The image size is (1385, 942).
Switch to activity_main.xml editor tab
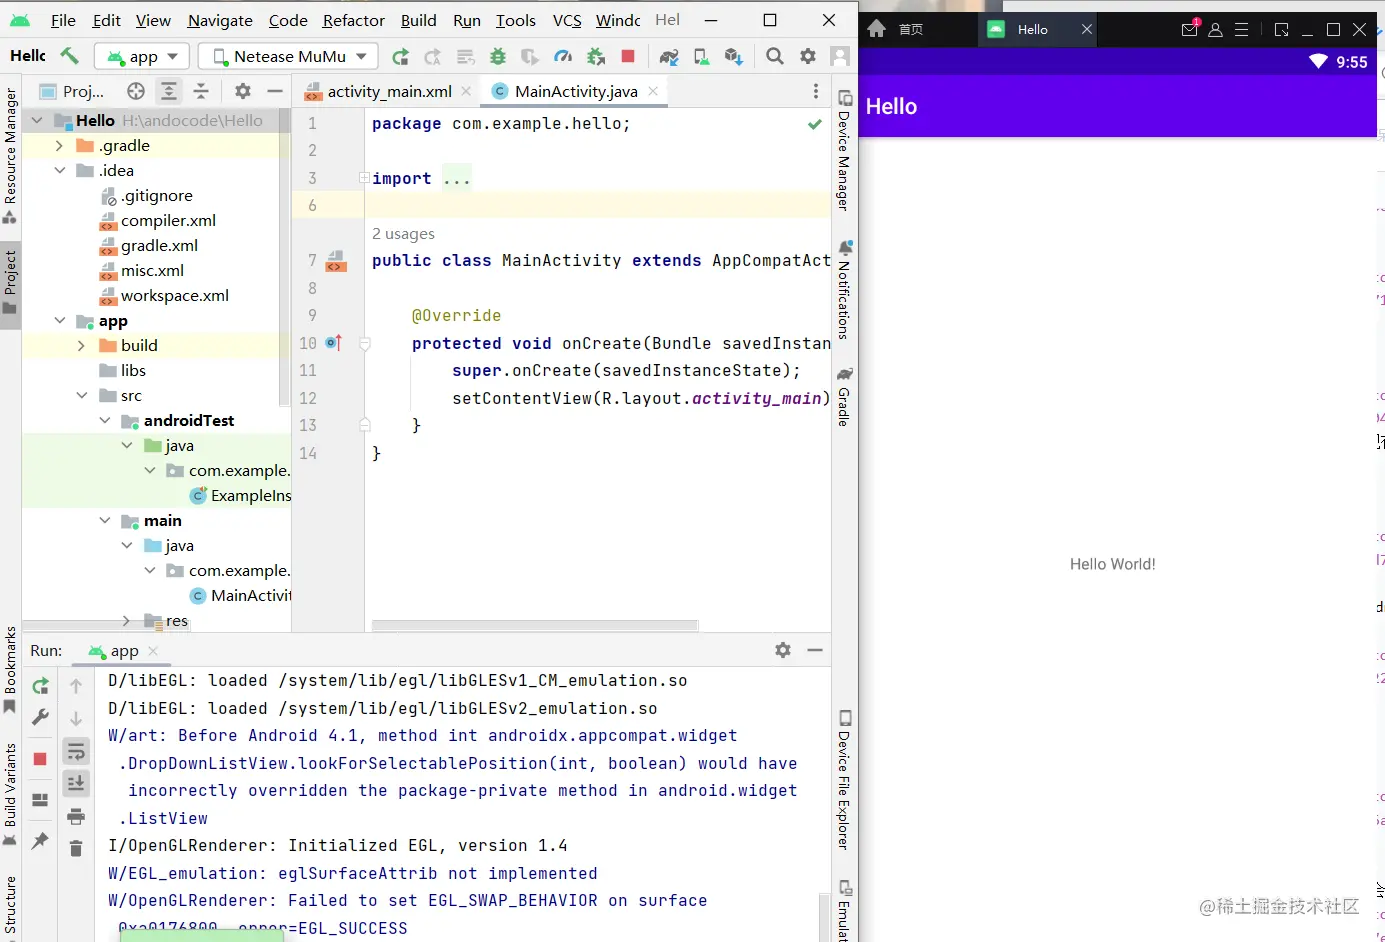[x=389, y=91]
